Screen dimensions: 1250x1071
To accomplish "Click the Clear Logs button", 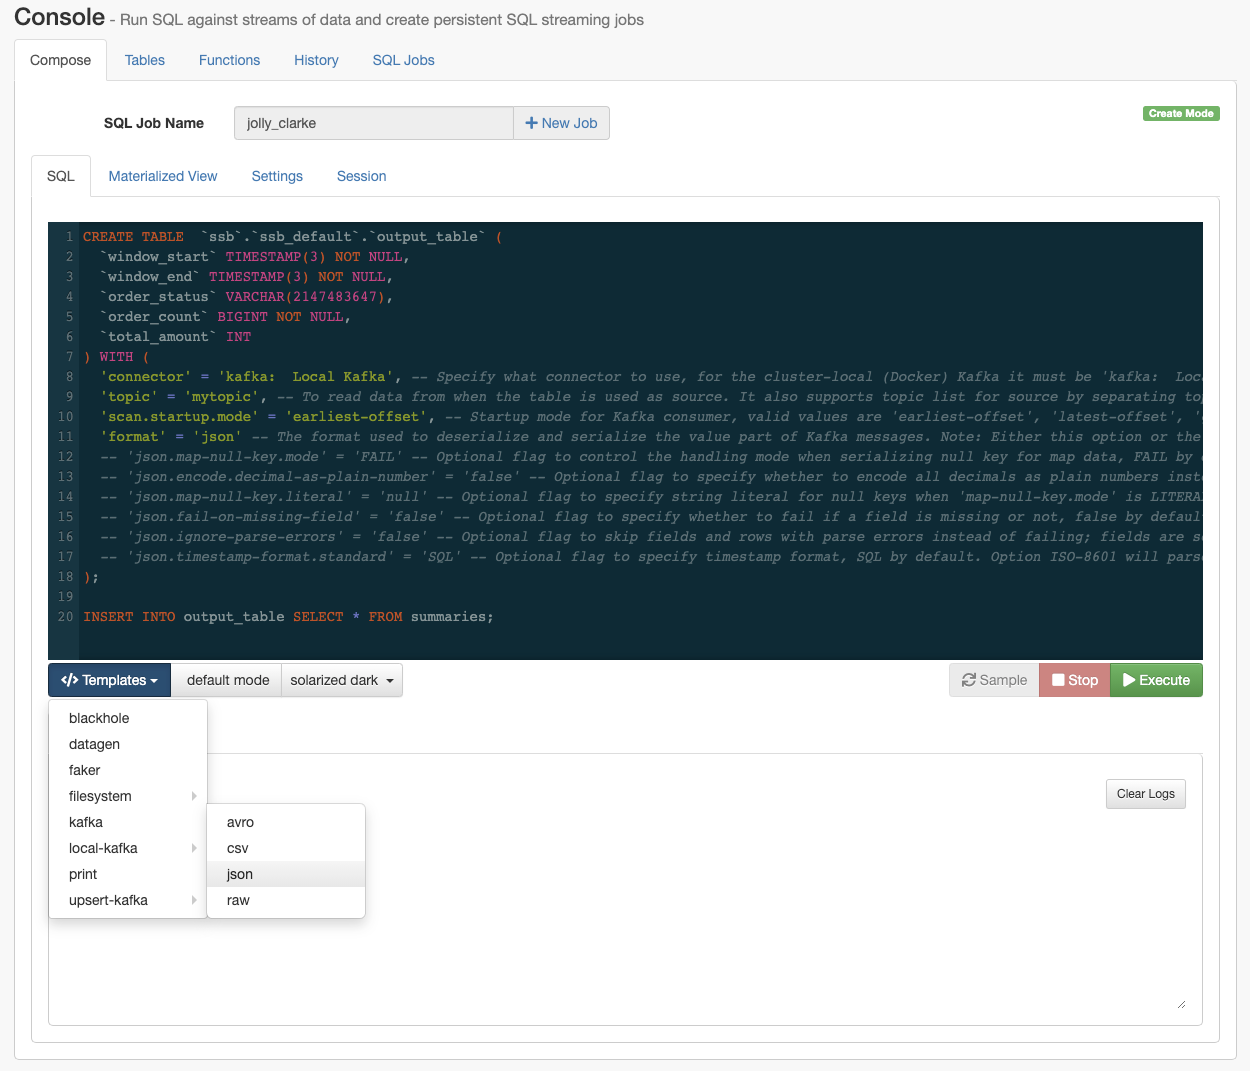I will [1145, 794].
